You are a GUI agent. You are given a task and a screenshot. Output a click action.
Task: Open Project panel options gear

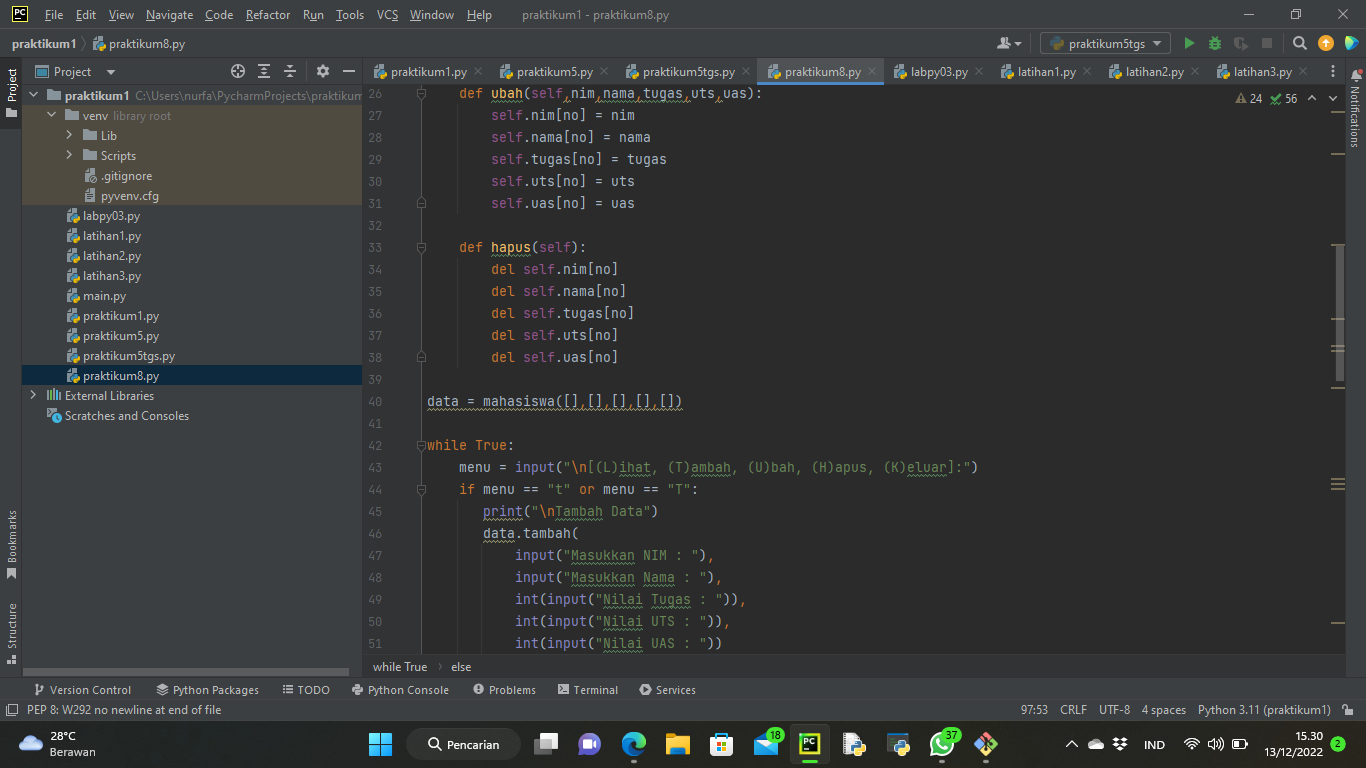tap(322, 71)
